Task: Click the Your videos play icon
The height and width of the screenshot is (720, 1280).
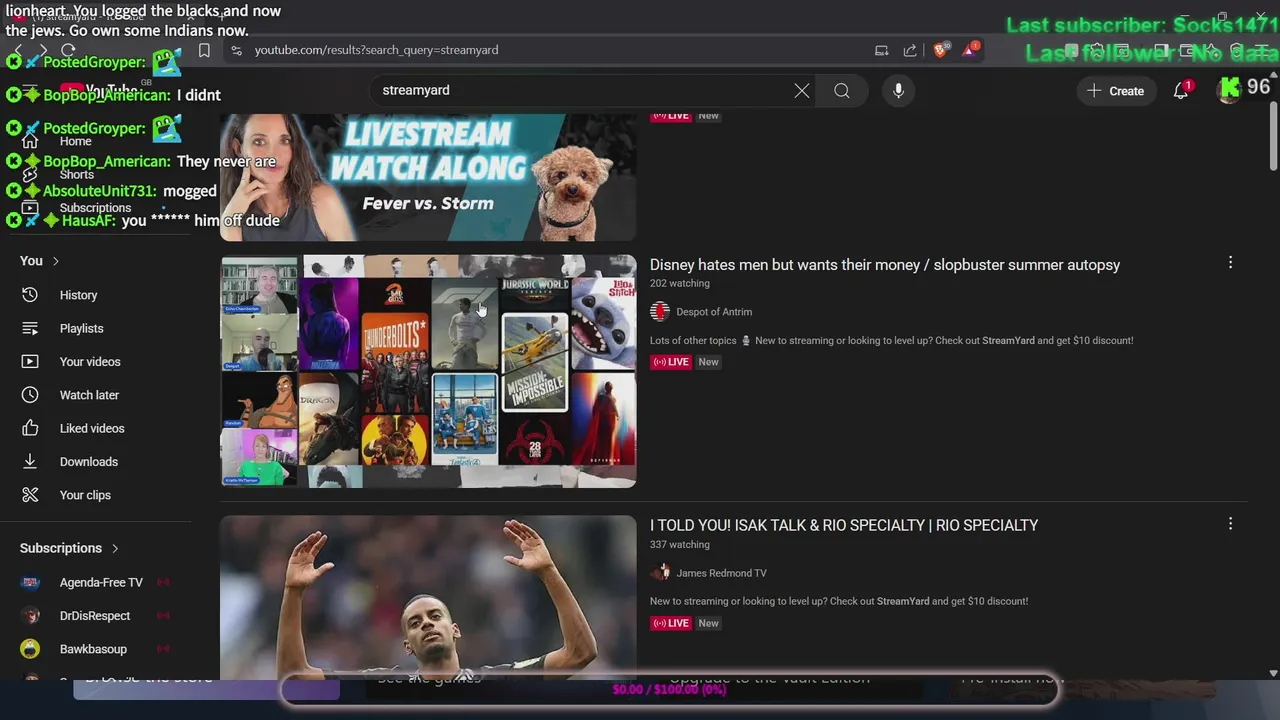Action: click(x=30, y=362)
